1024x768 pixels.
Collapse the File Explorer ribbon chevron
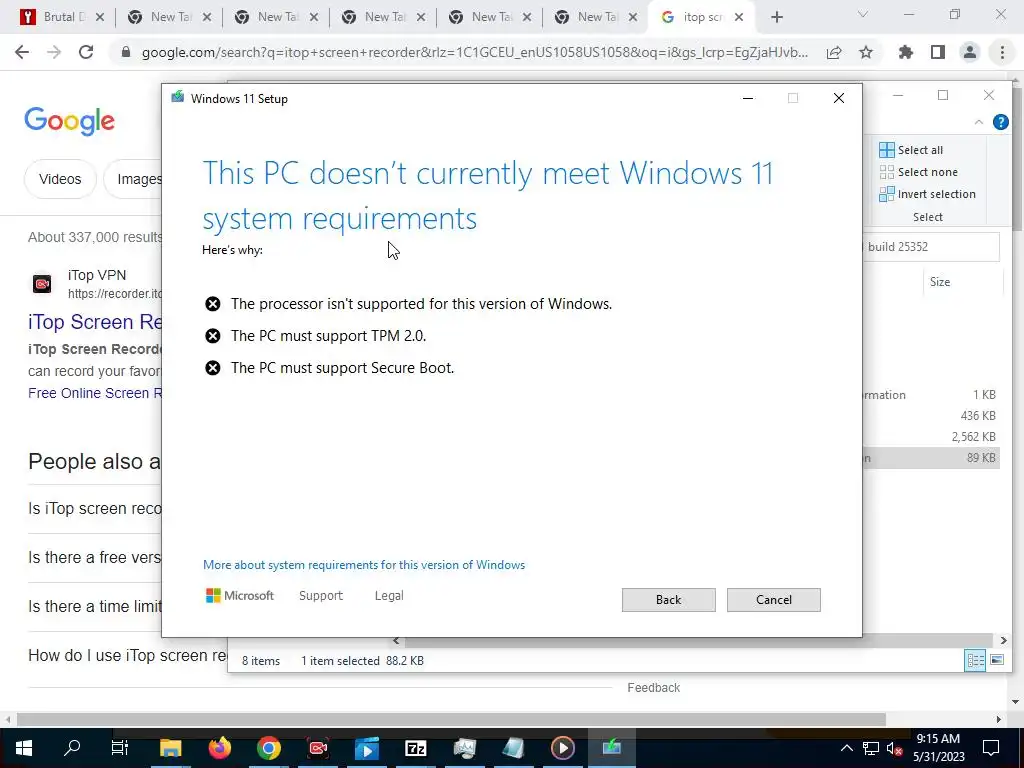(978, 122)
